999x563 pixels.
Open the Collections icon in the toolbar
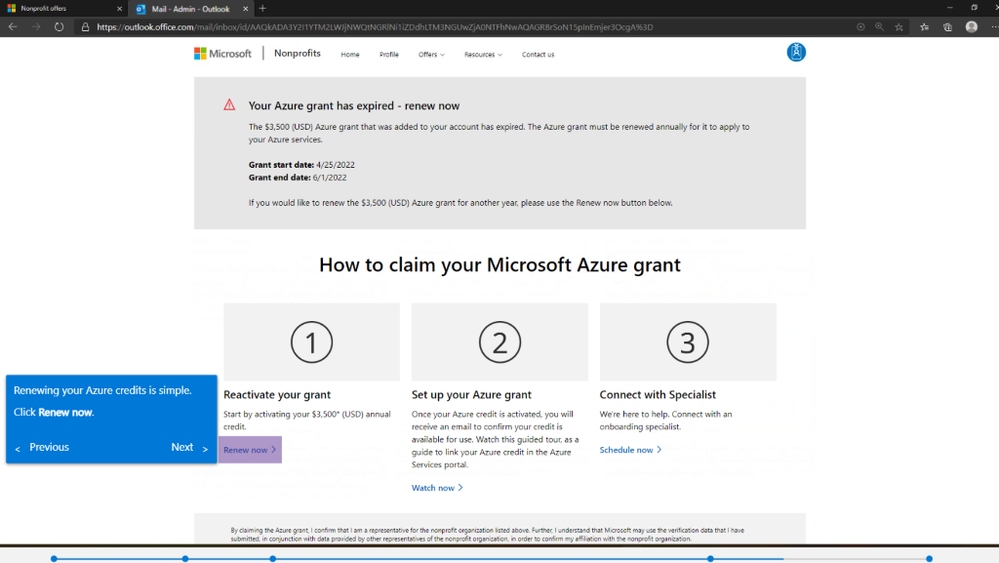(948, 27)
